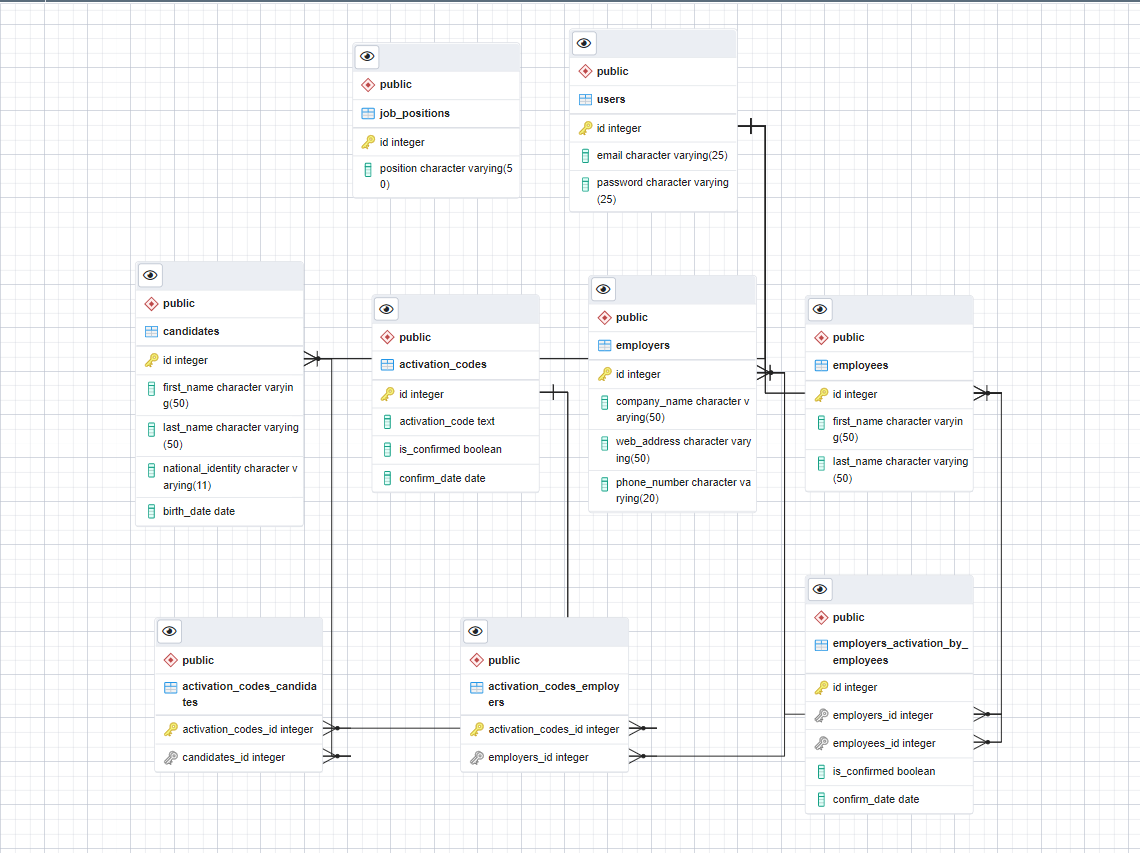This screenshot has height=853, width=1140.
Task: Click the key icon of employees id integer
Action: pyautogui.click(x=822, y=395)
